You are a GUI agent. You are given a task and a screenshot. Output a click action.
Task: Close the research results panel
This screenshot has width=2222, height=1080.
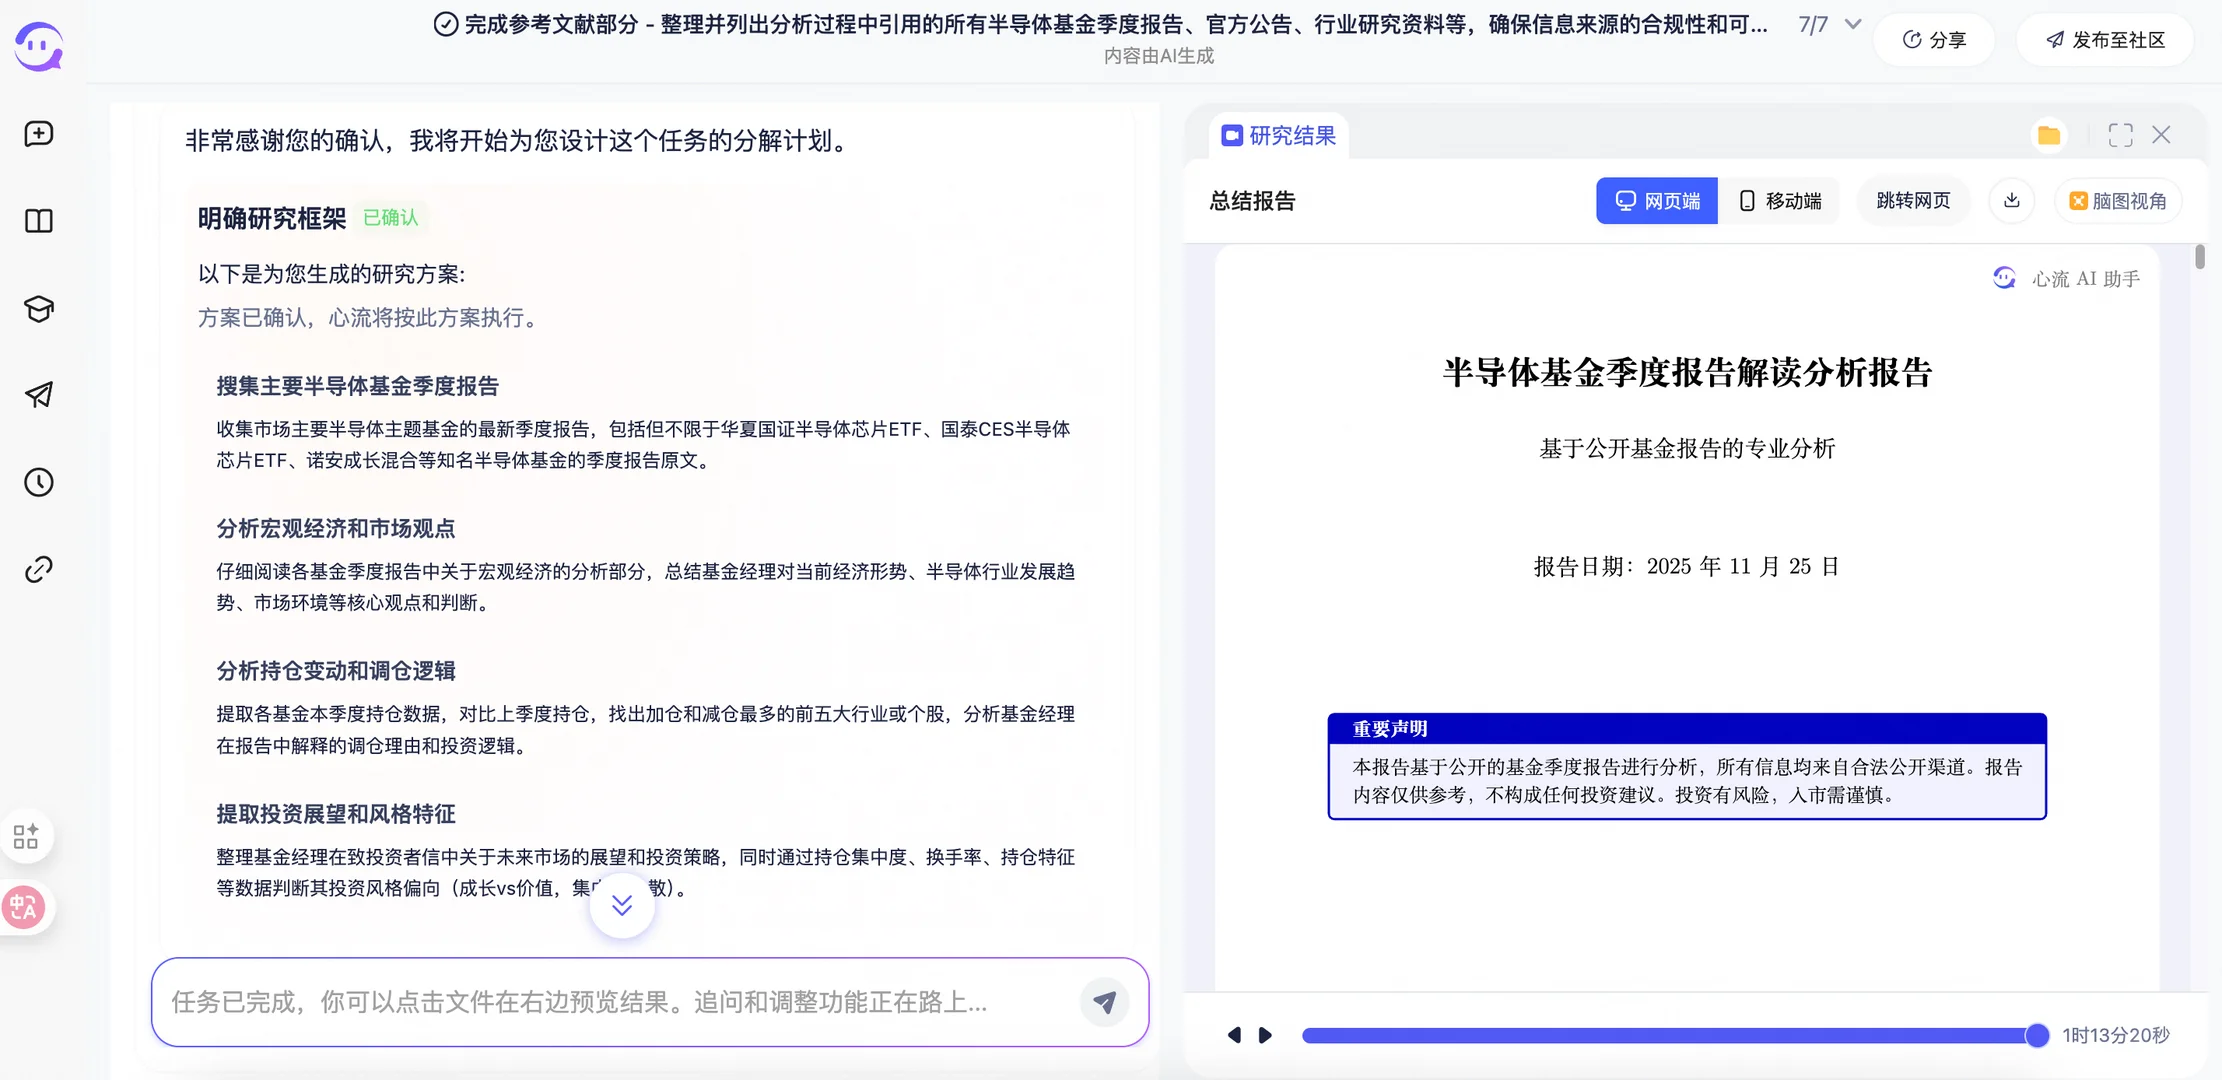(2161, 135)
